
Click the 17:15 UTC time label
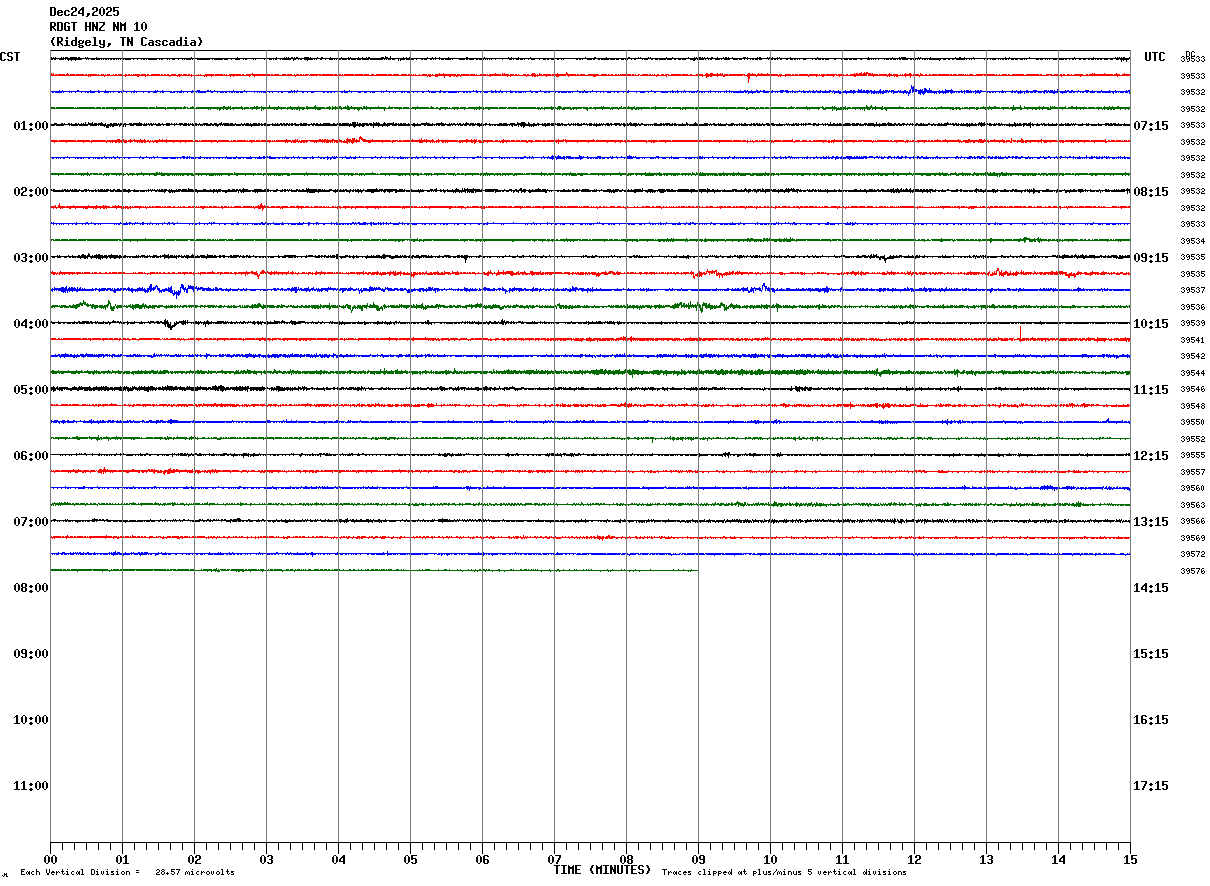1151,786
